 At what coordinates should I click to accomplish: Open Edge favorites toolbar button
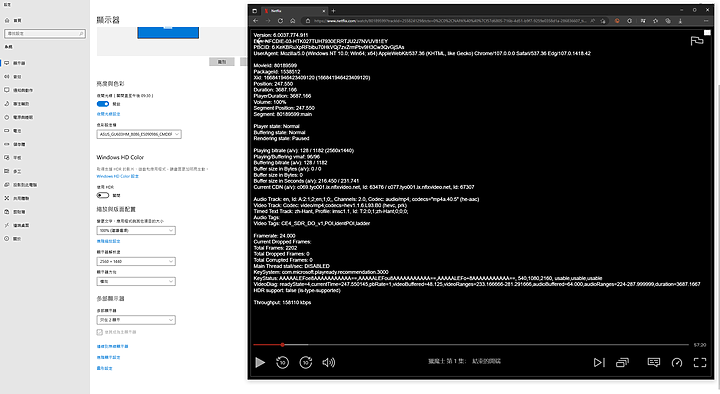655,21
